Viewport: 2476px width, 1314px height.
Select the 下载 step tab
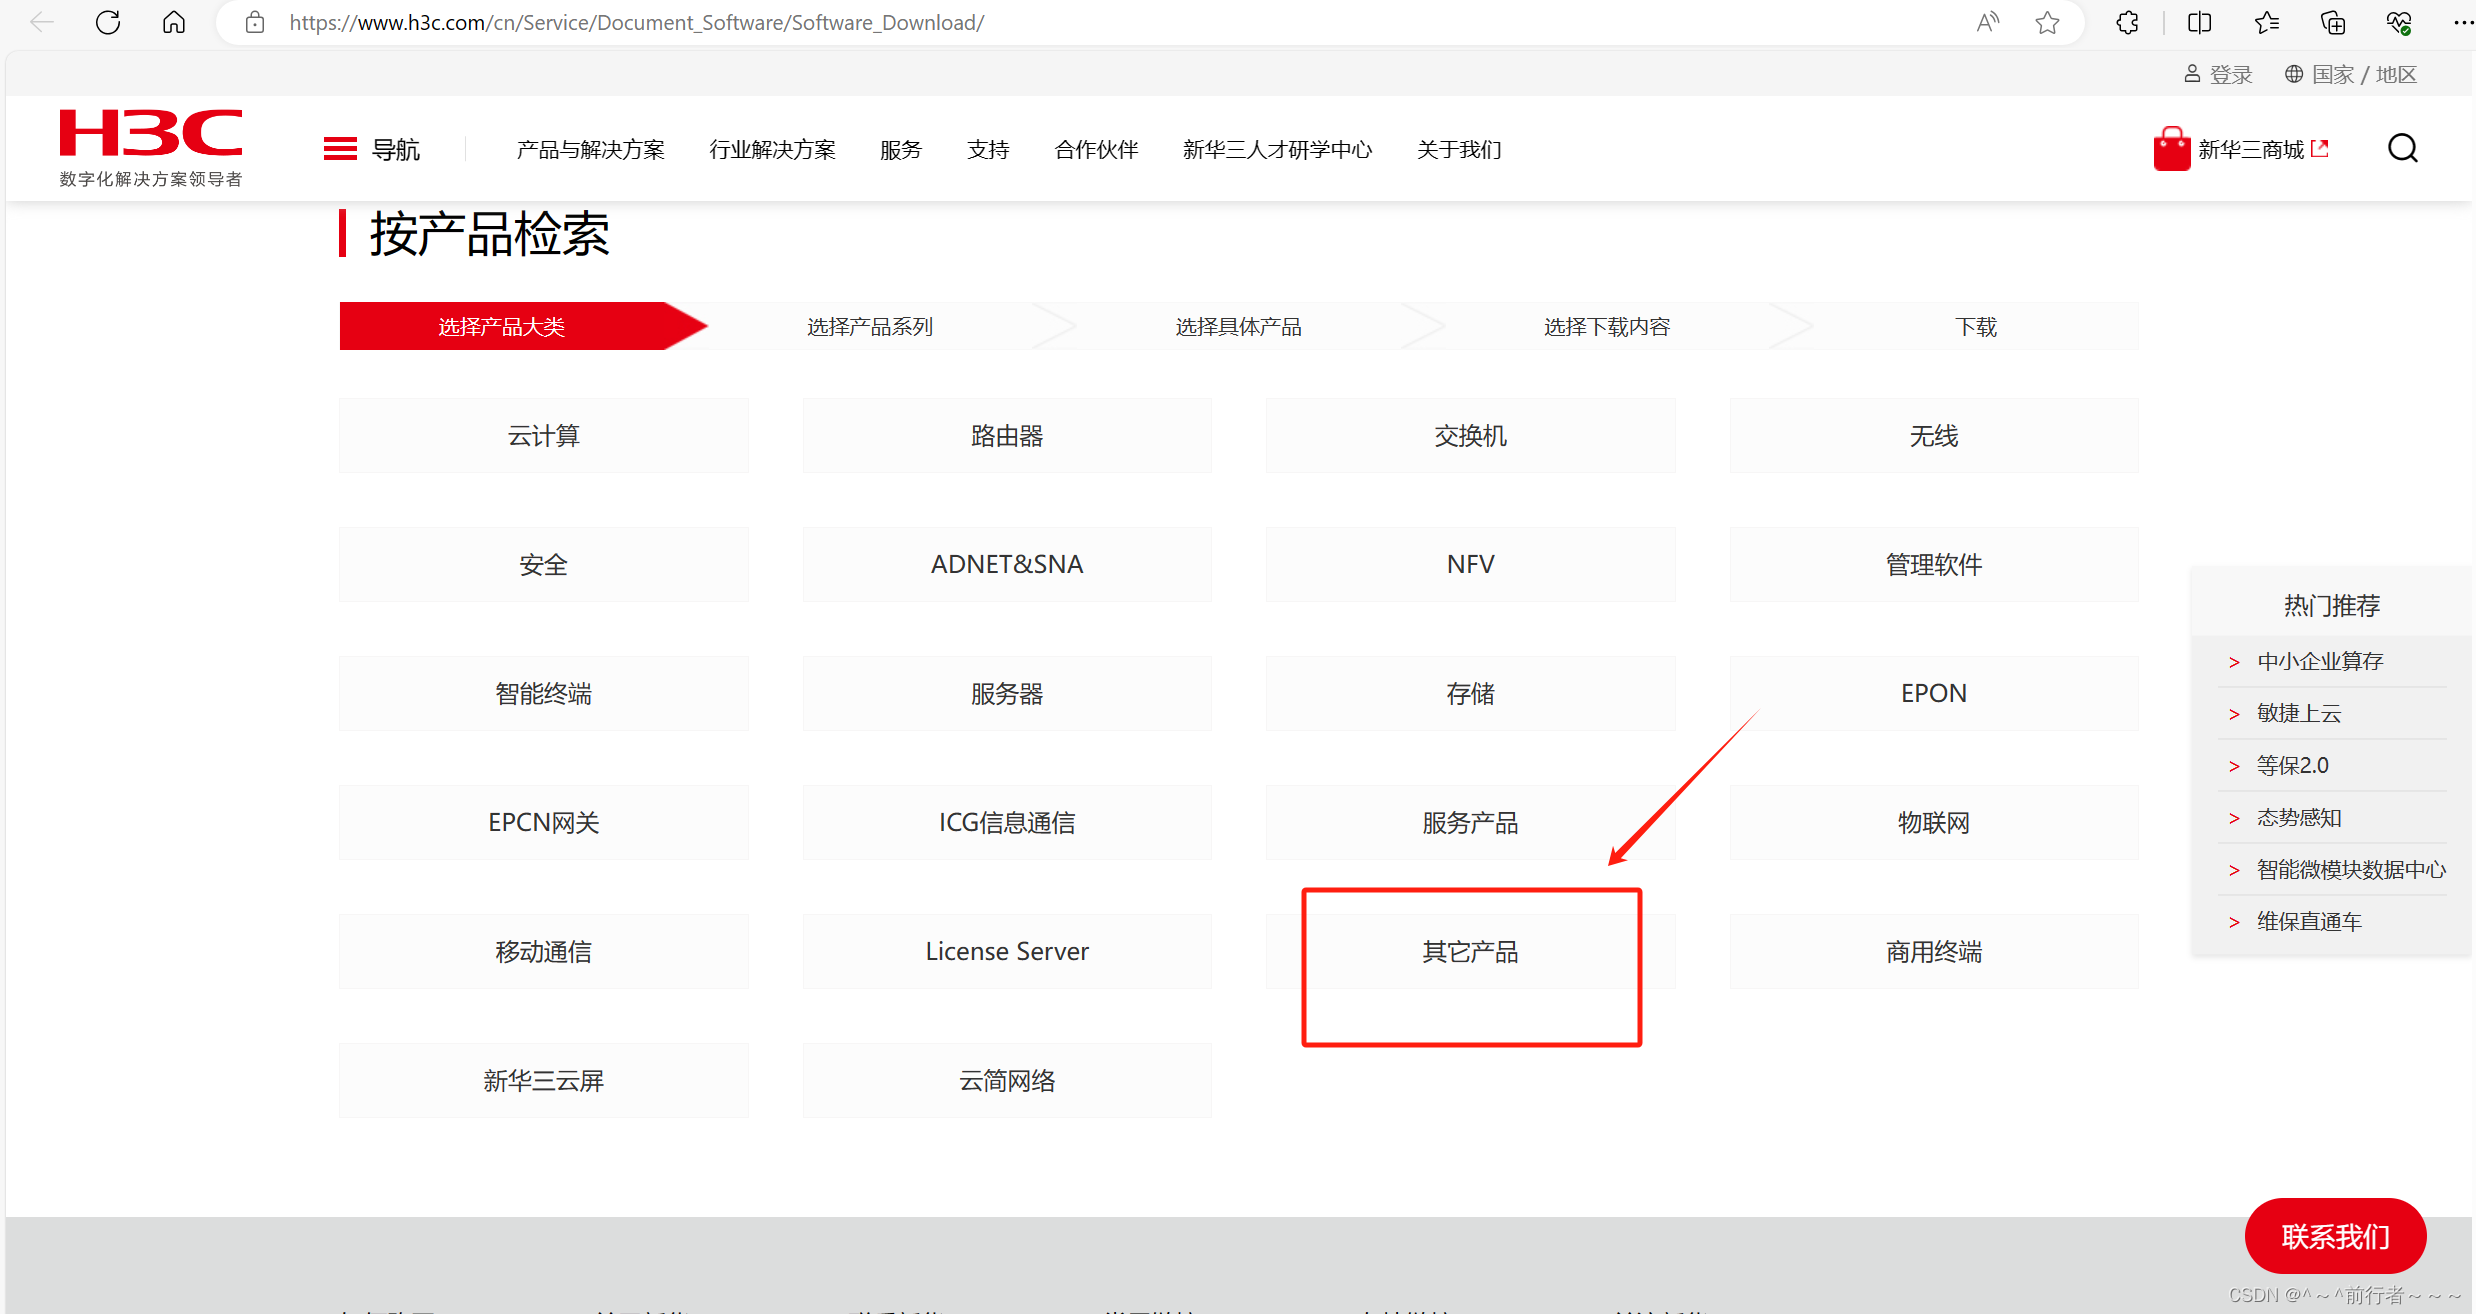[1976, 326]
